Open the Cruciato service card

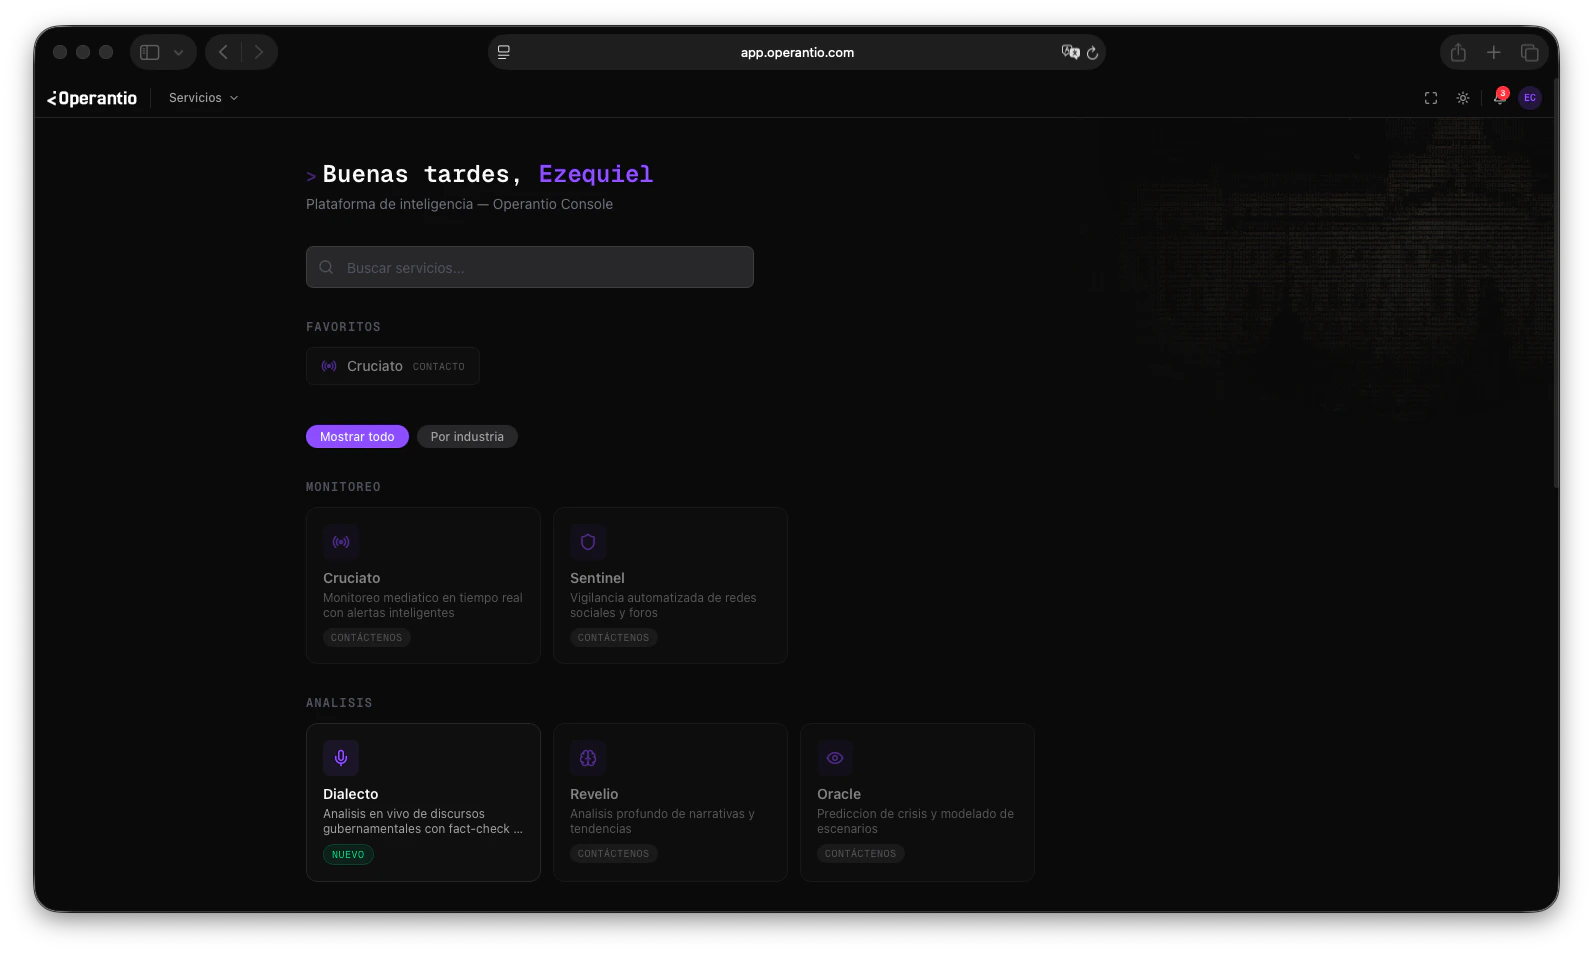tap(423, 585)
